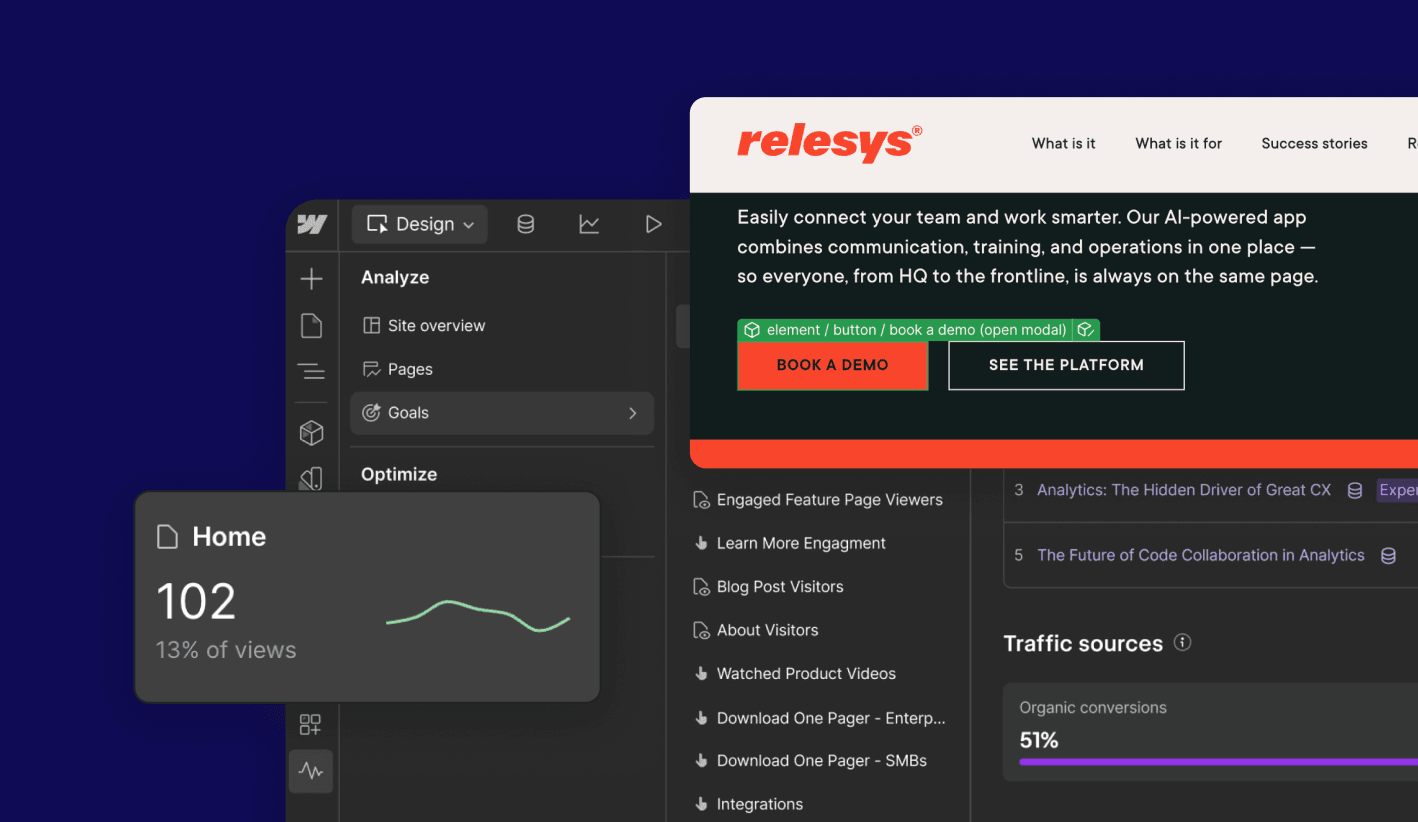Click the SEE THE PLATFORM button
This screenshot has width=1418, height=822.
[x=1066, y=365]
